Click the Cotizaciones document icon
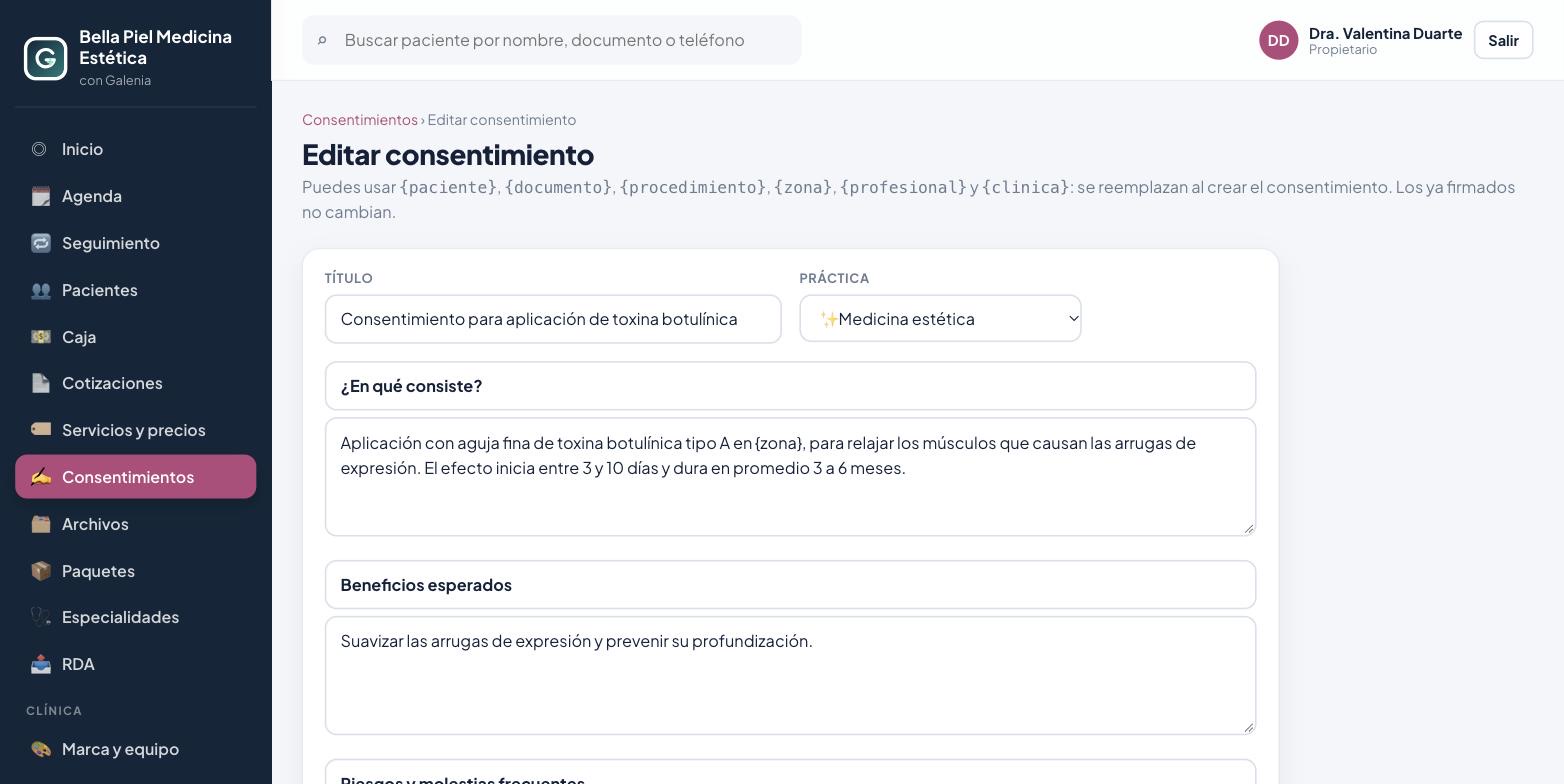 (x=40, y=383)
